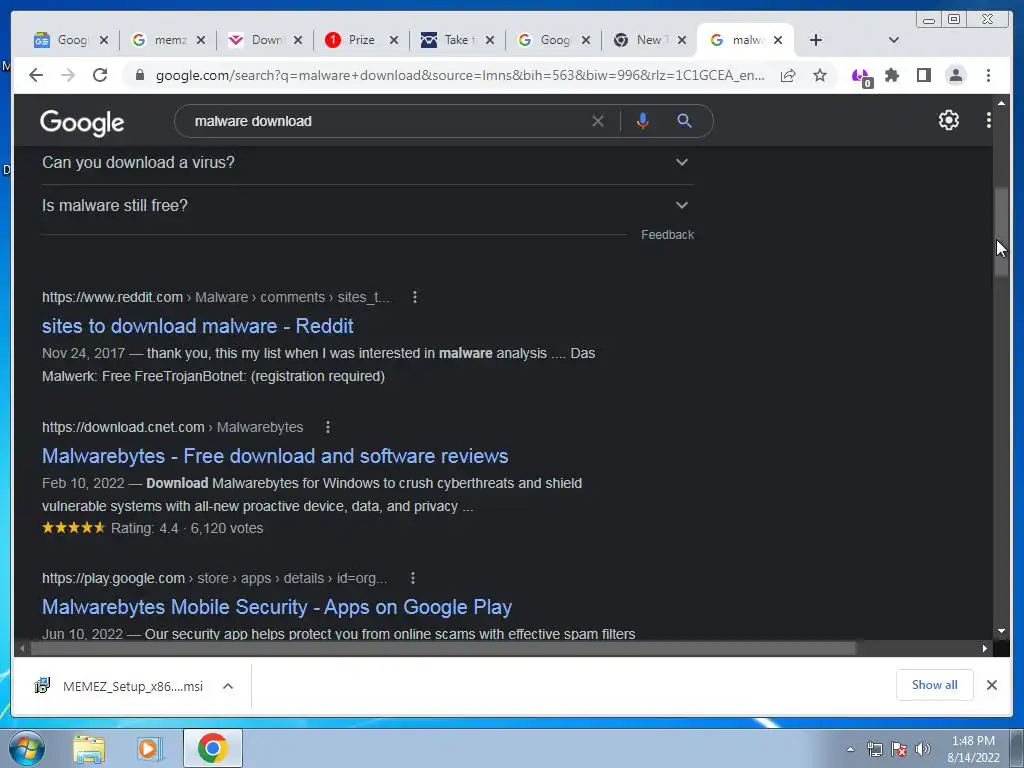Close the downloads bar
The height and width of the screenshot is (768, 1024).
tap(992, 685)
